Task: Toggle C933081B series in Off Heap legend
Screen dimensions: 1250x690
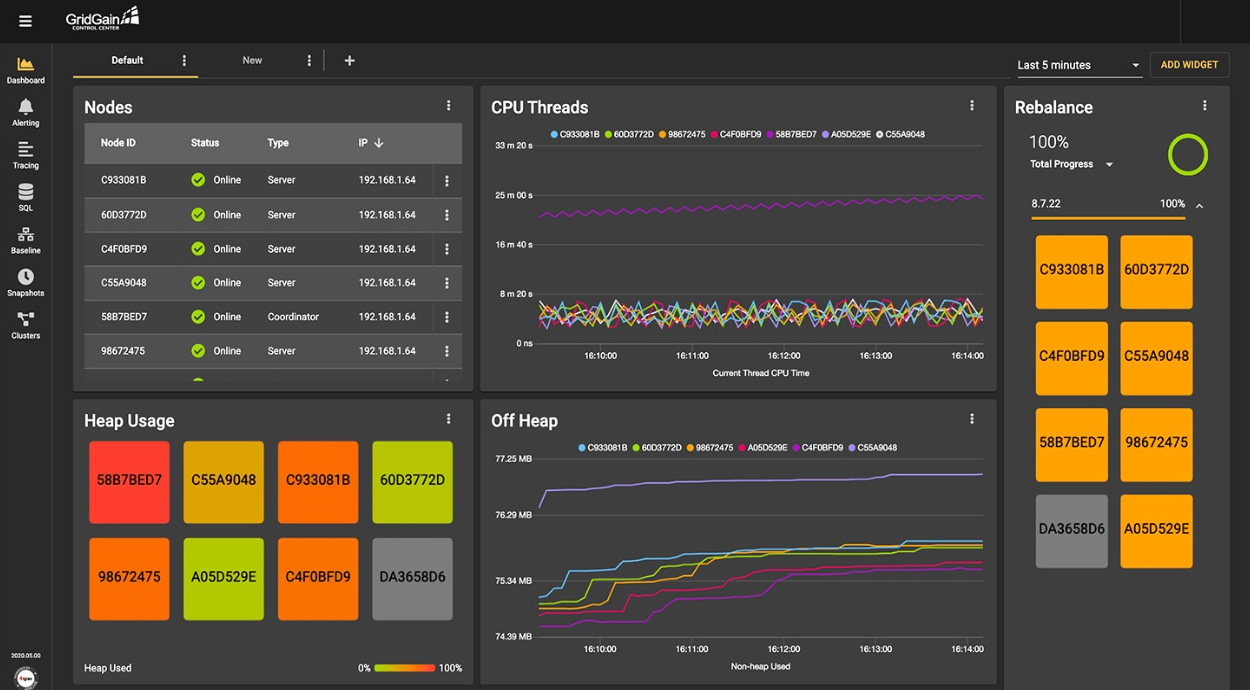Action: 604,448
